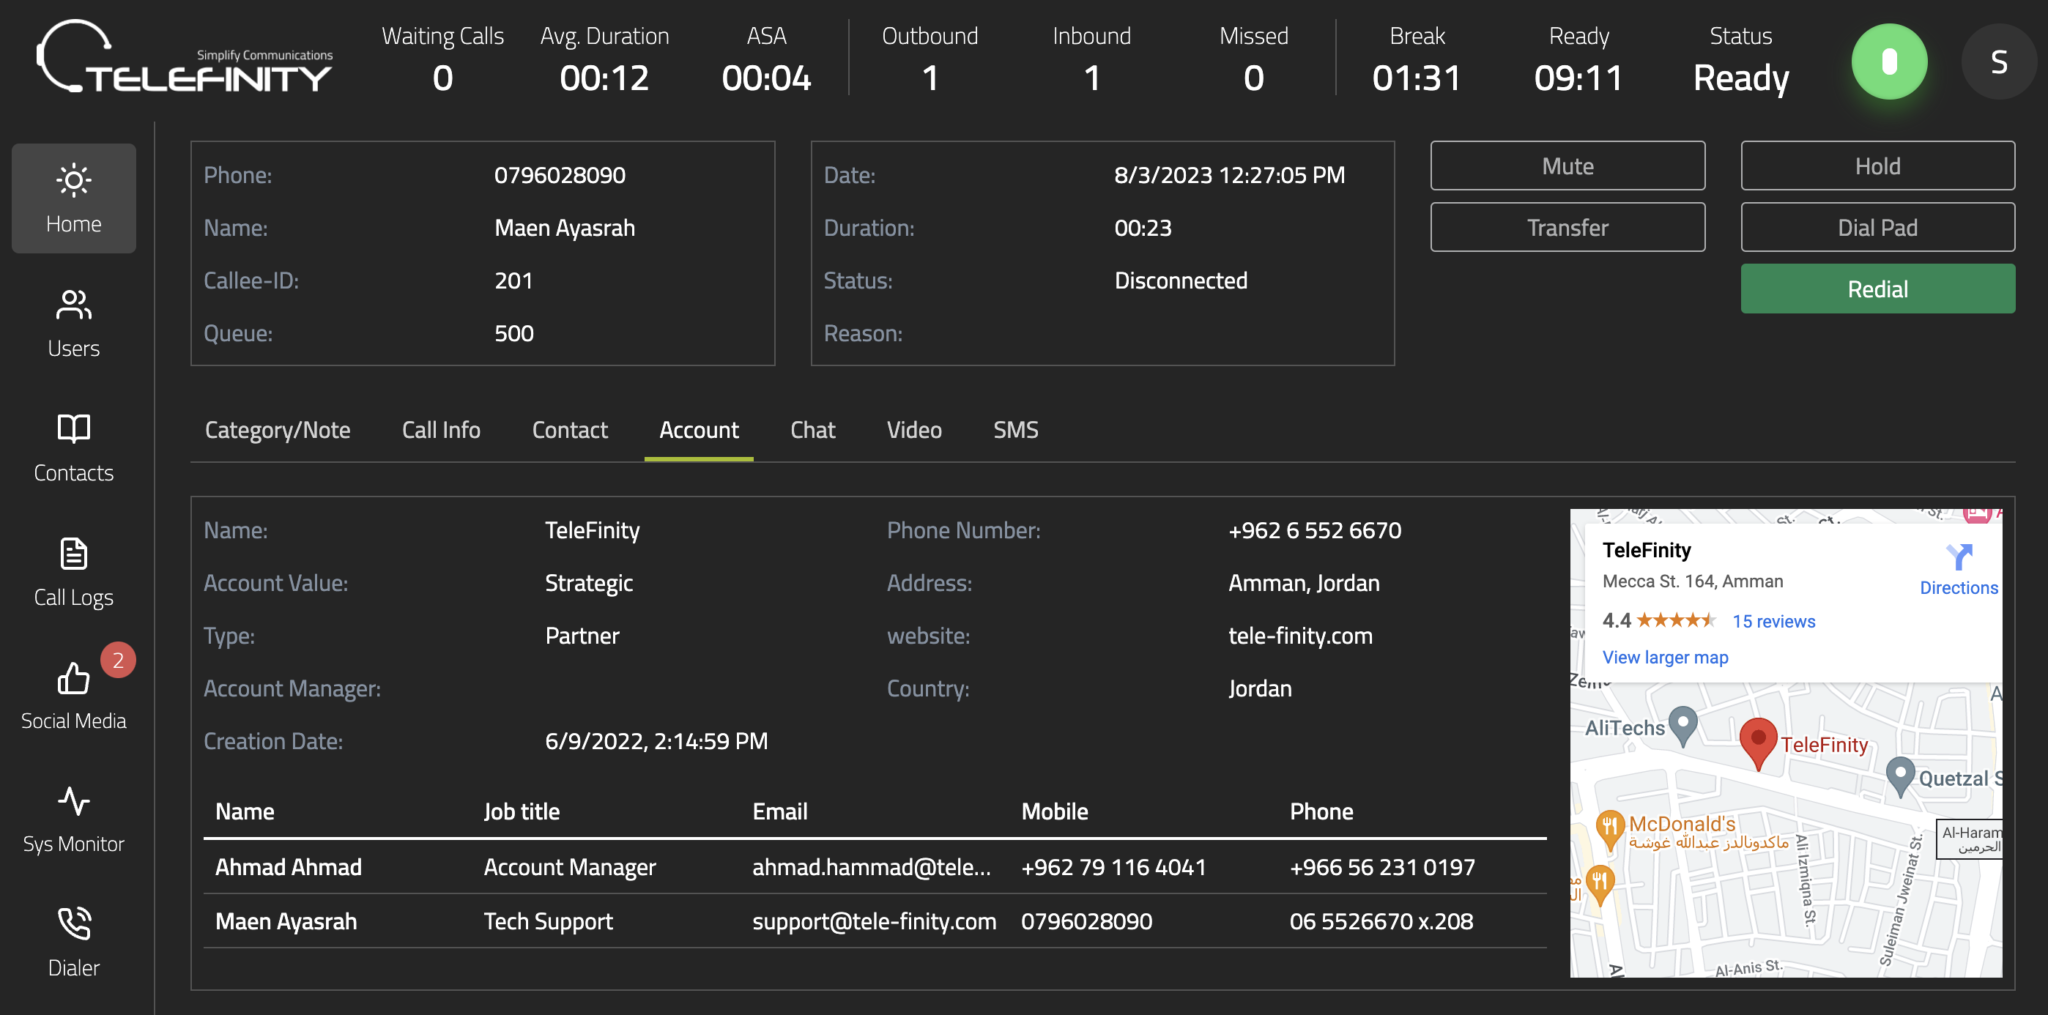Click the Transfer button
The width and height of the screenshot is (2048, 1015).
click(x=1568, y=227)
